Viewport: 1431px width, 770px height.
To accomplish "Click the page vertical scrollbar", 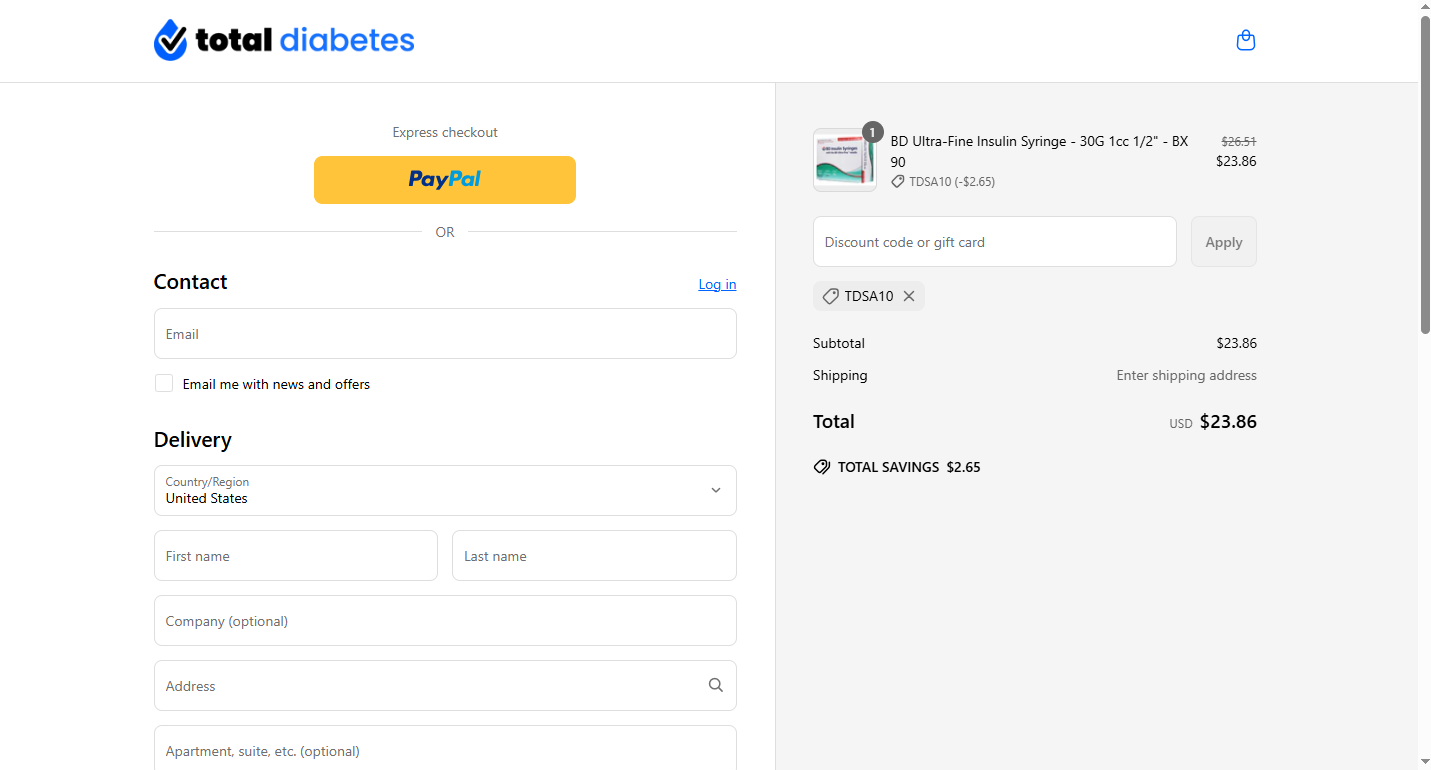I will point(1425,175).
